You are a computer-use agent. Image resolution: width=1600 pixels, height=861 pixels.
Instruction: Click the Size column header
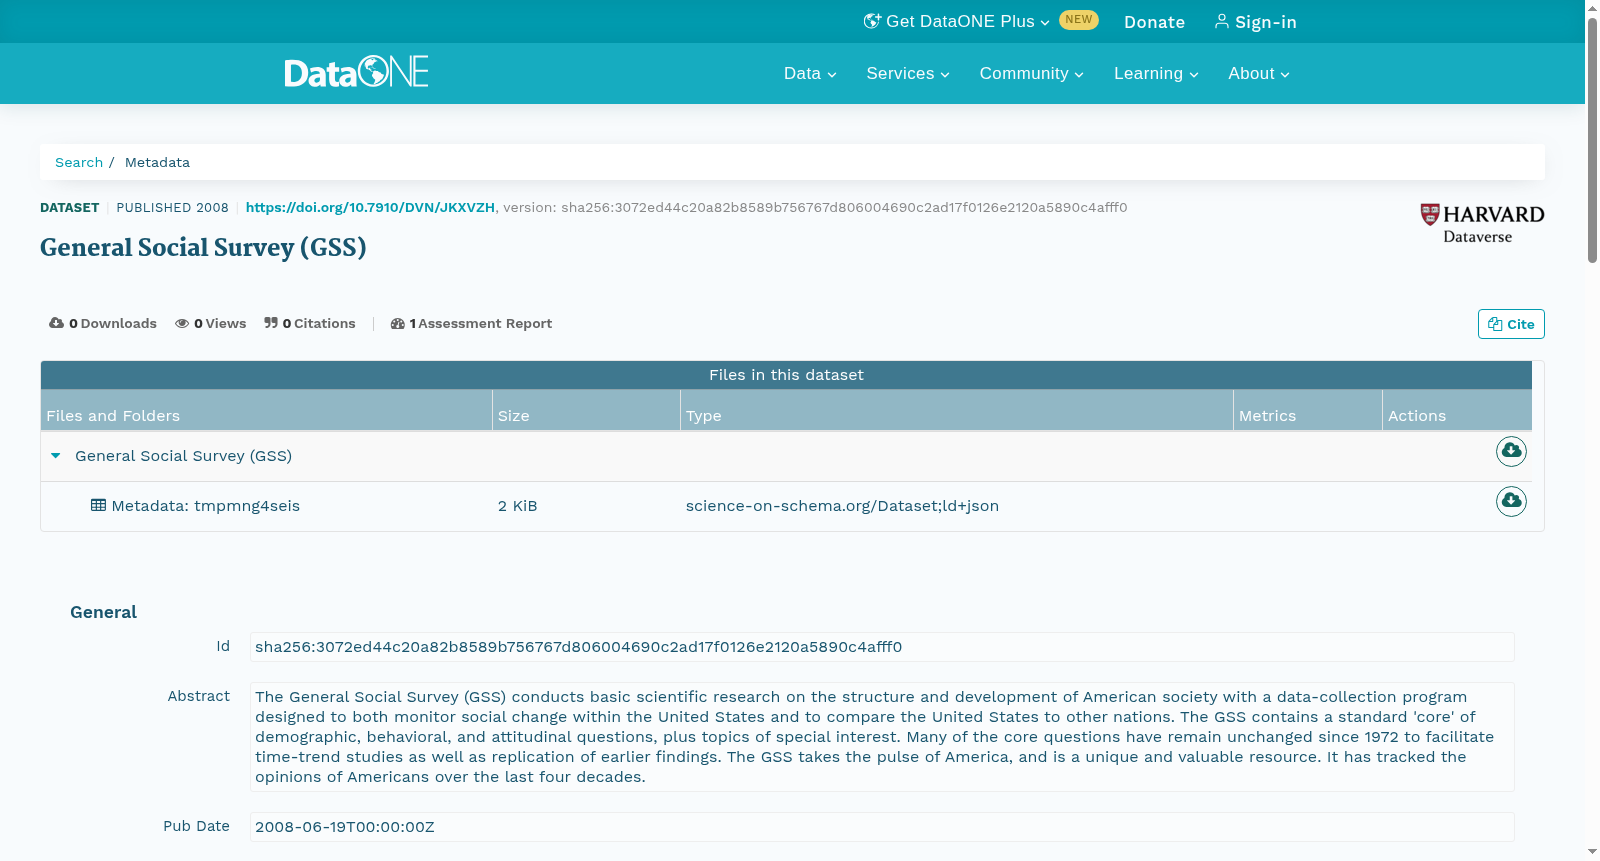(x=586, y=410)
